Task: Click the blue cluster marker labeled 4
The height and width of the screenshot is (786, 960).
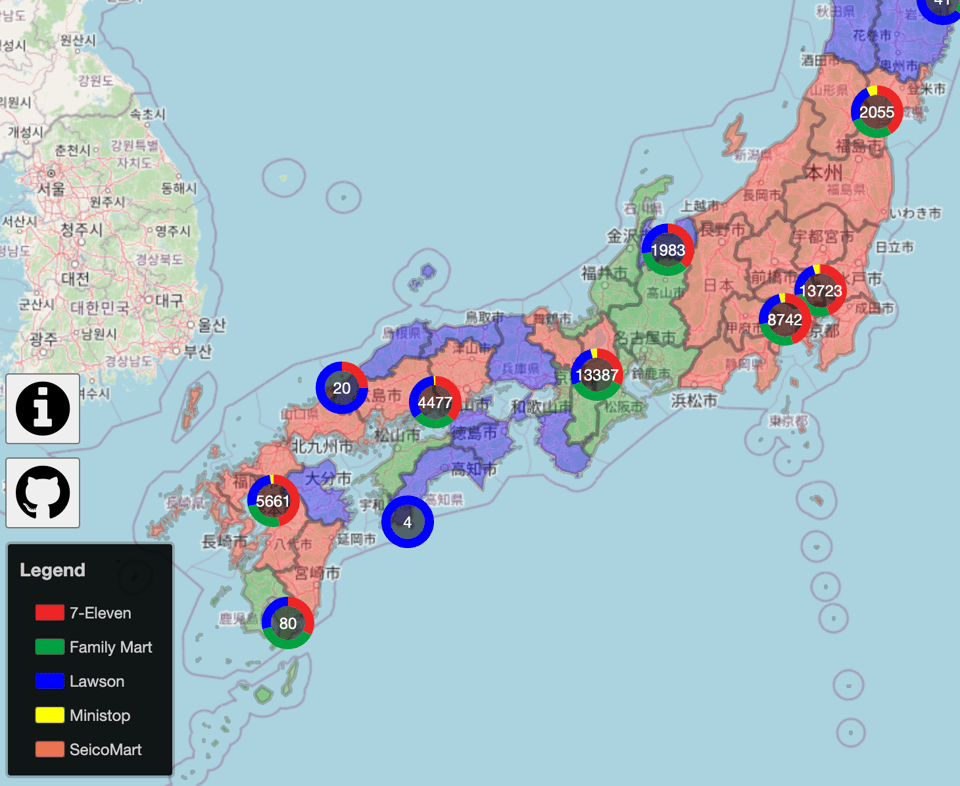Action: 407,522
